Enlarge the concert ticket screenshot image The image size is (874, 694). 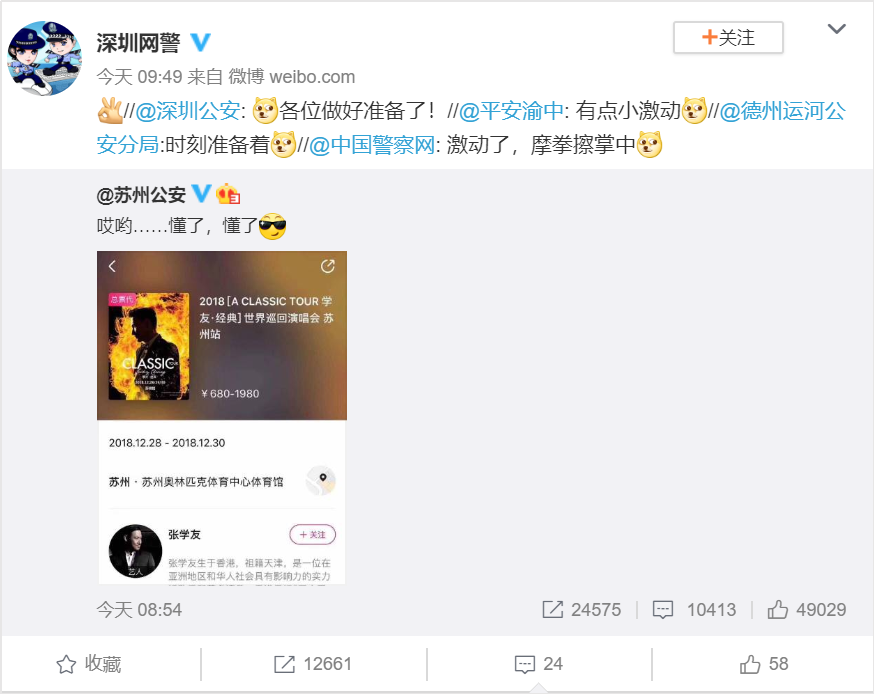pos(222,418)
